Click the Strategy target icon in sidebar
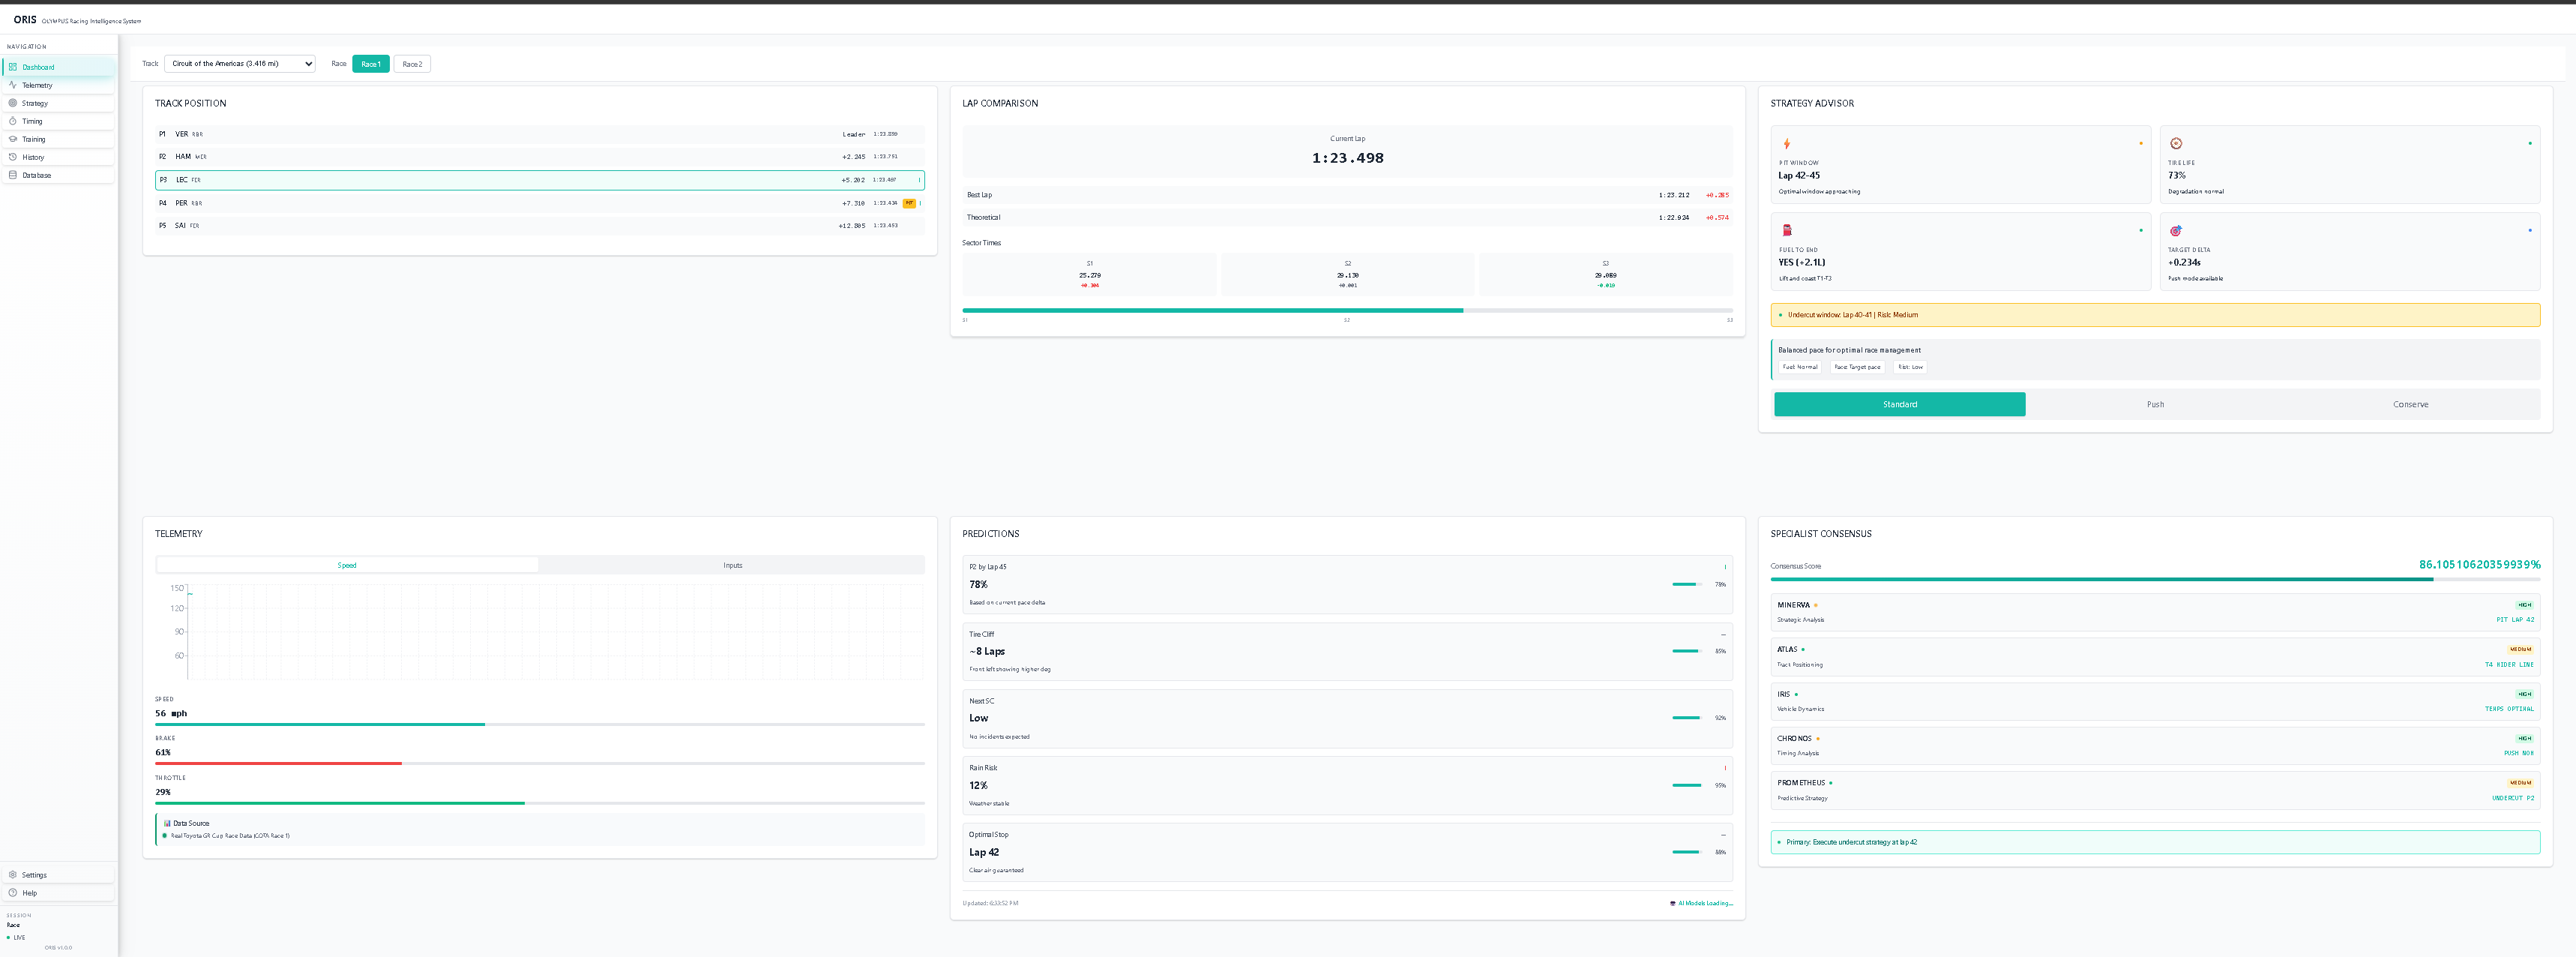The height and width of the screenshot is (957, 2576). coord(13,103)
